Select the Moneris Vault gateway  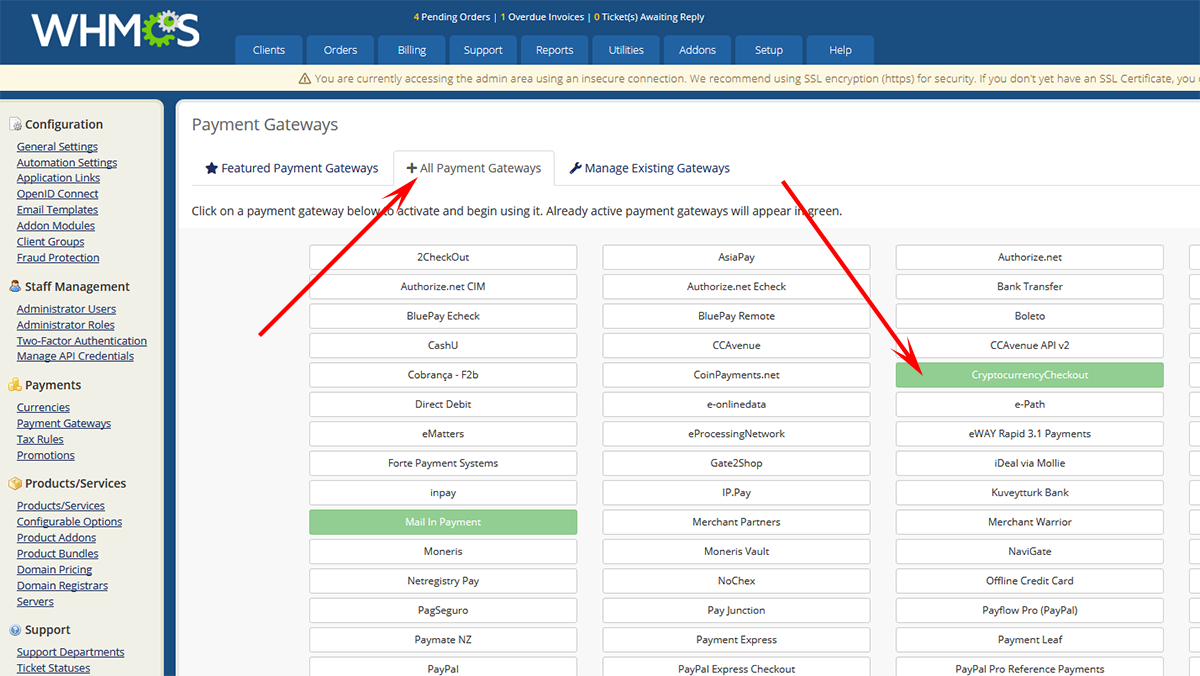click(736, 551)
